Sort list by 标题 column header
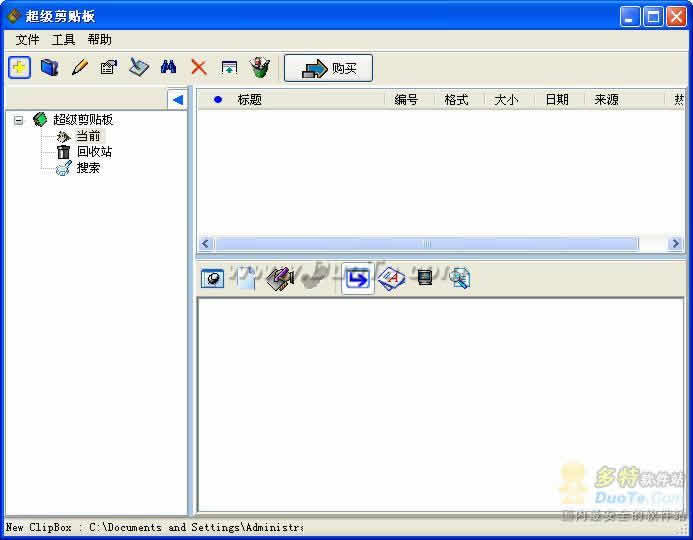 (250, 100)
